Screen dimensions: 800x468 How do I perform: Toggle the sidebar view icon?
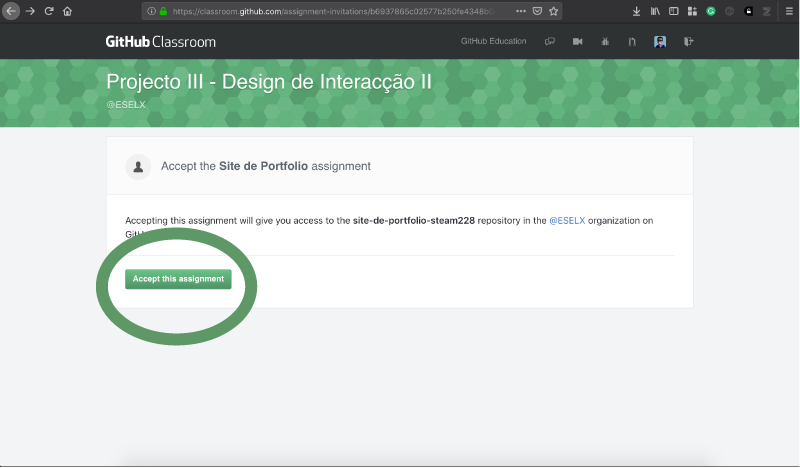click(x=673, y=11)
